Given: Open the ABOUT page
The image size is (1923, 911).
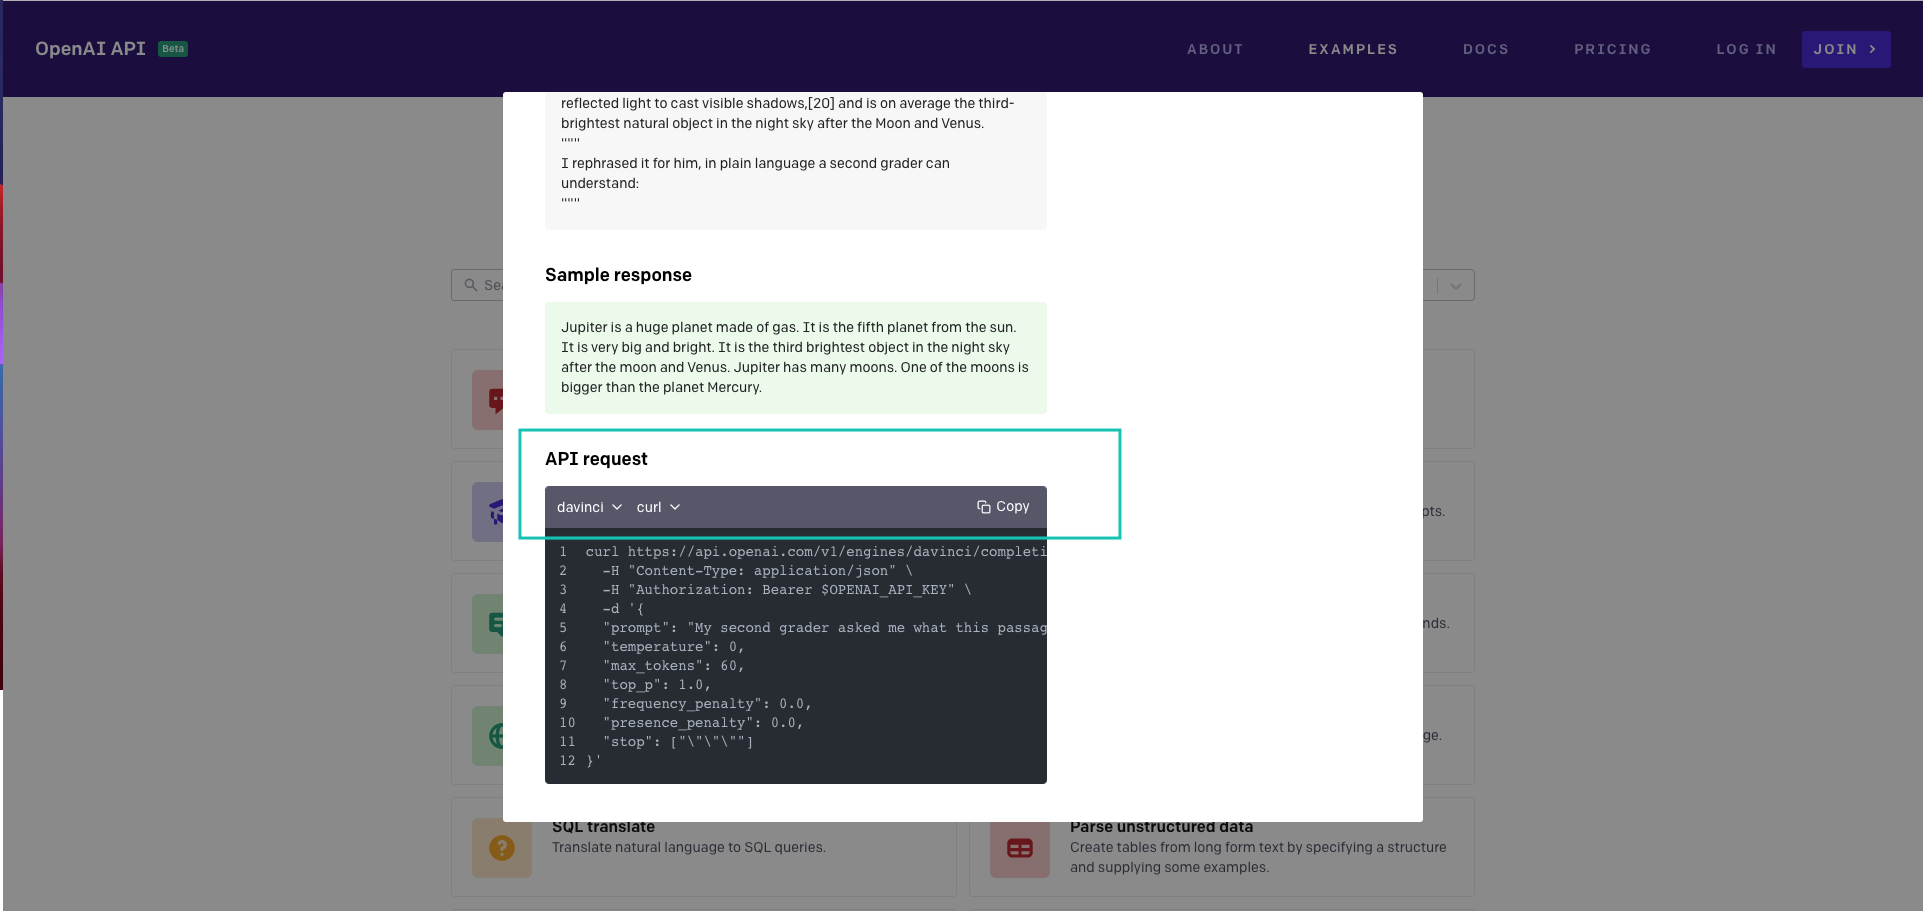Looking at the screenshot, I should 1215,49.
